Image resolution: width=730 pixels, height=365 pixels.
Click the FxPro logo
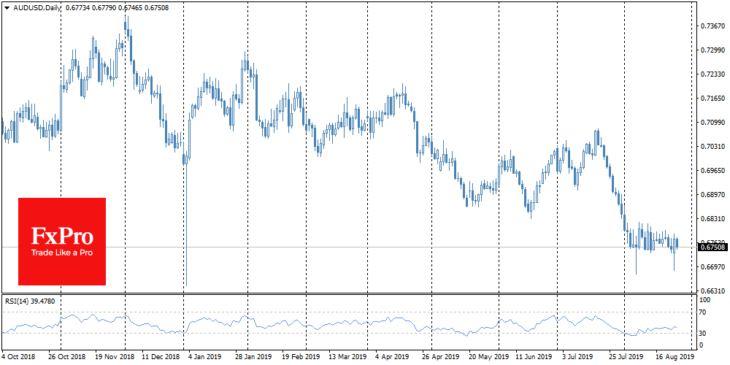[x=62, y=241]
